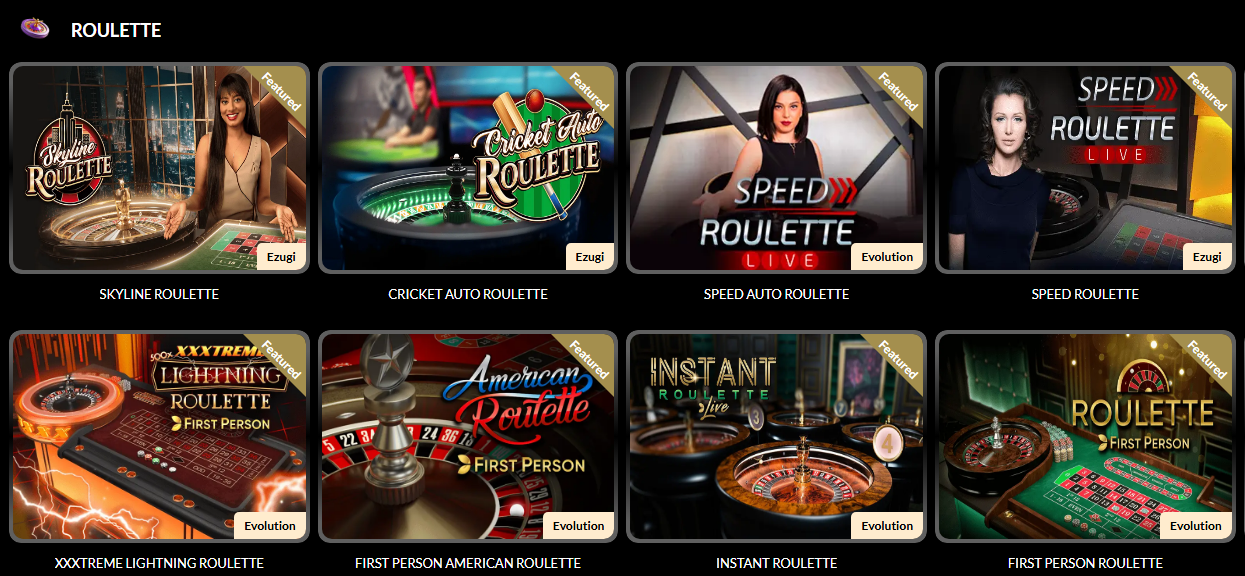The width and height of the screenshot is (1245, 576).
Task: Click the ROULETTE section heading
Action: point(116,30)
